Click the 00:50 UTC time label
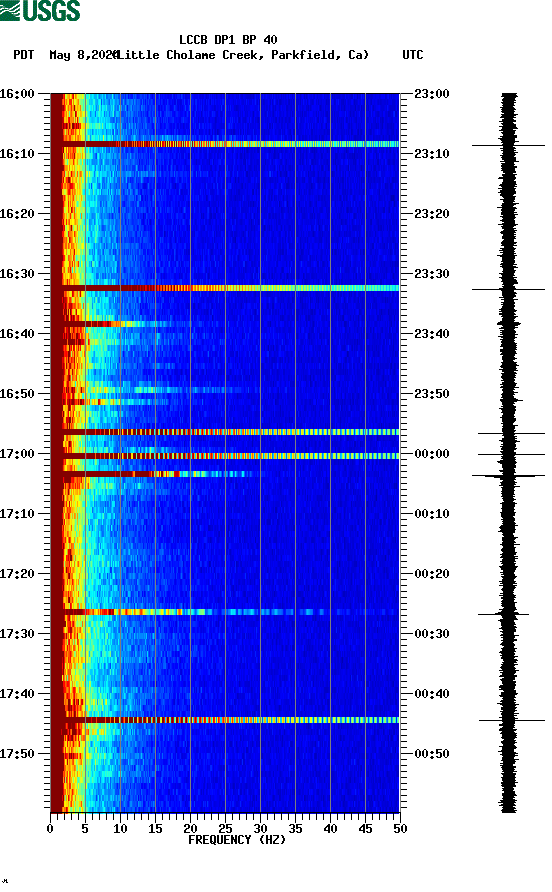Viewport: 552px width, 892px height. click(x=432, y=754)
